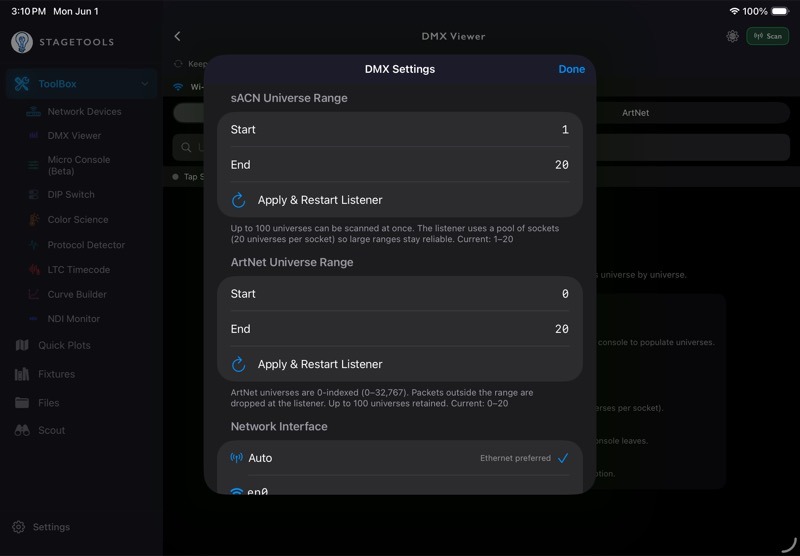Click the search magnifier icon behind the dialog
Screen dimensions: 800x556
186,147
